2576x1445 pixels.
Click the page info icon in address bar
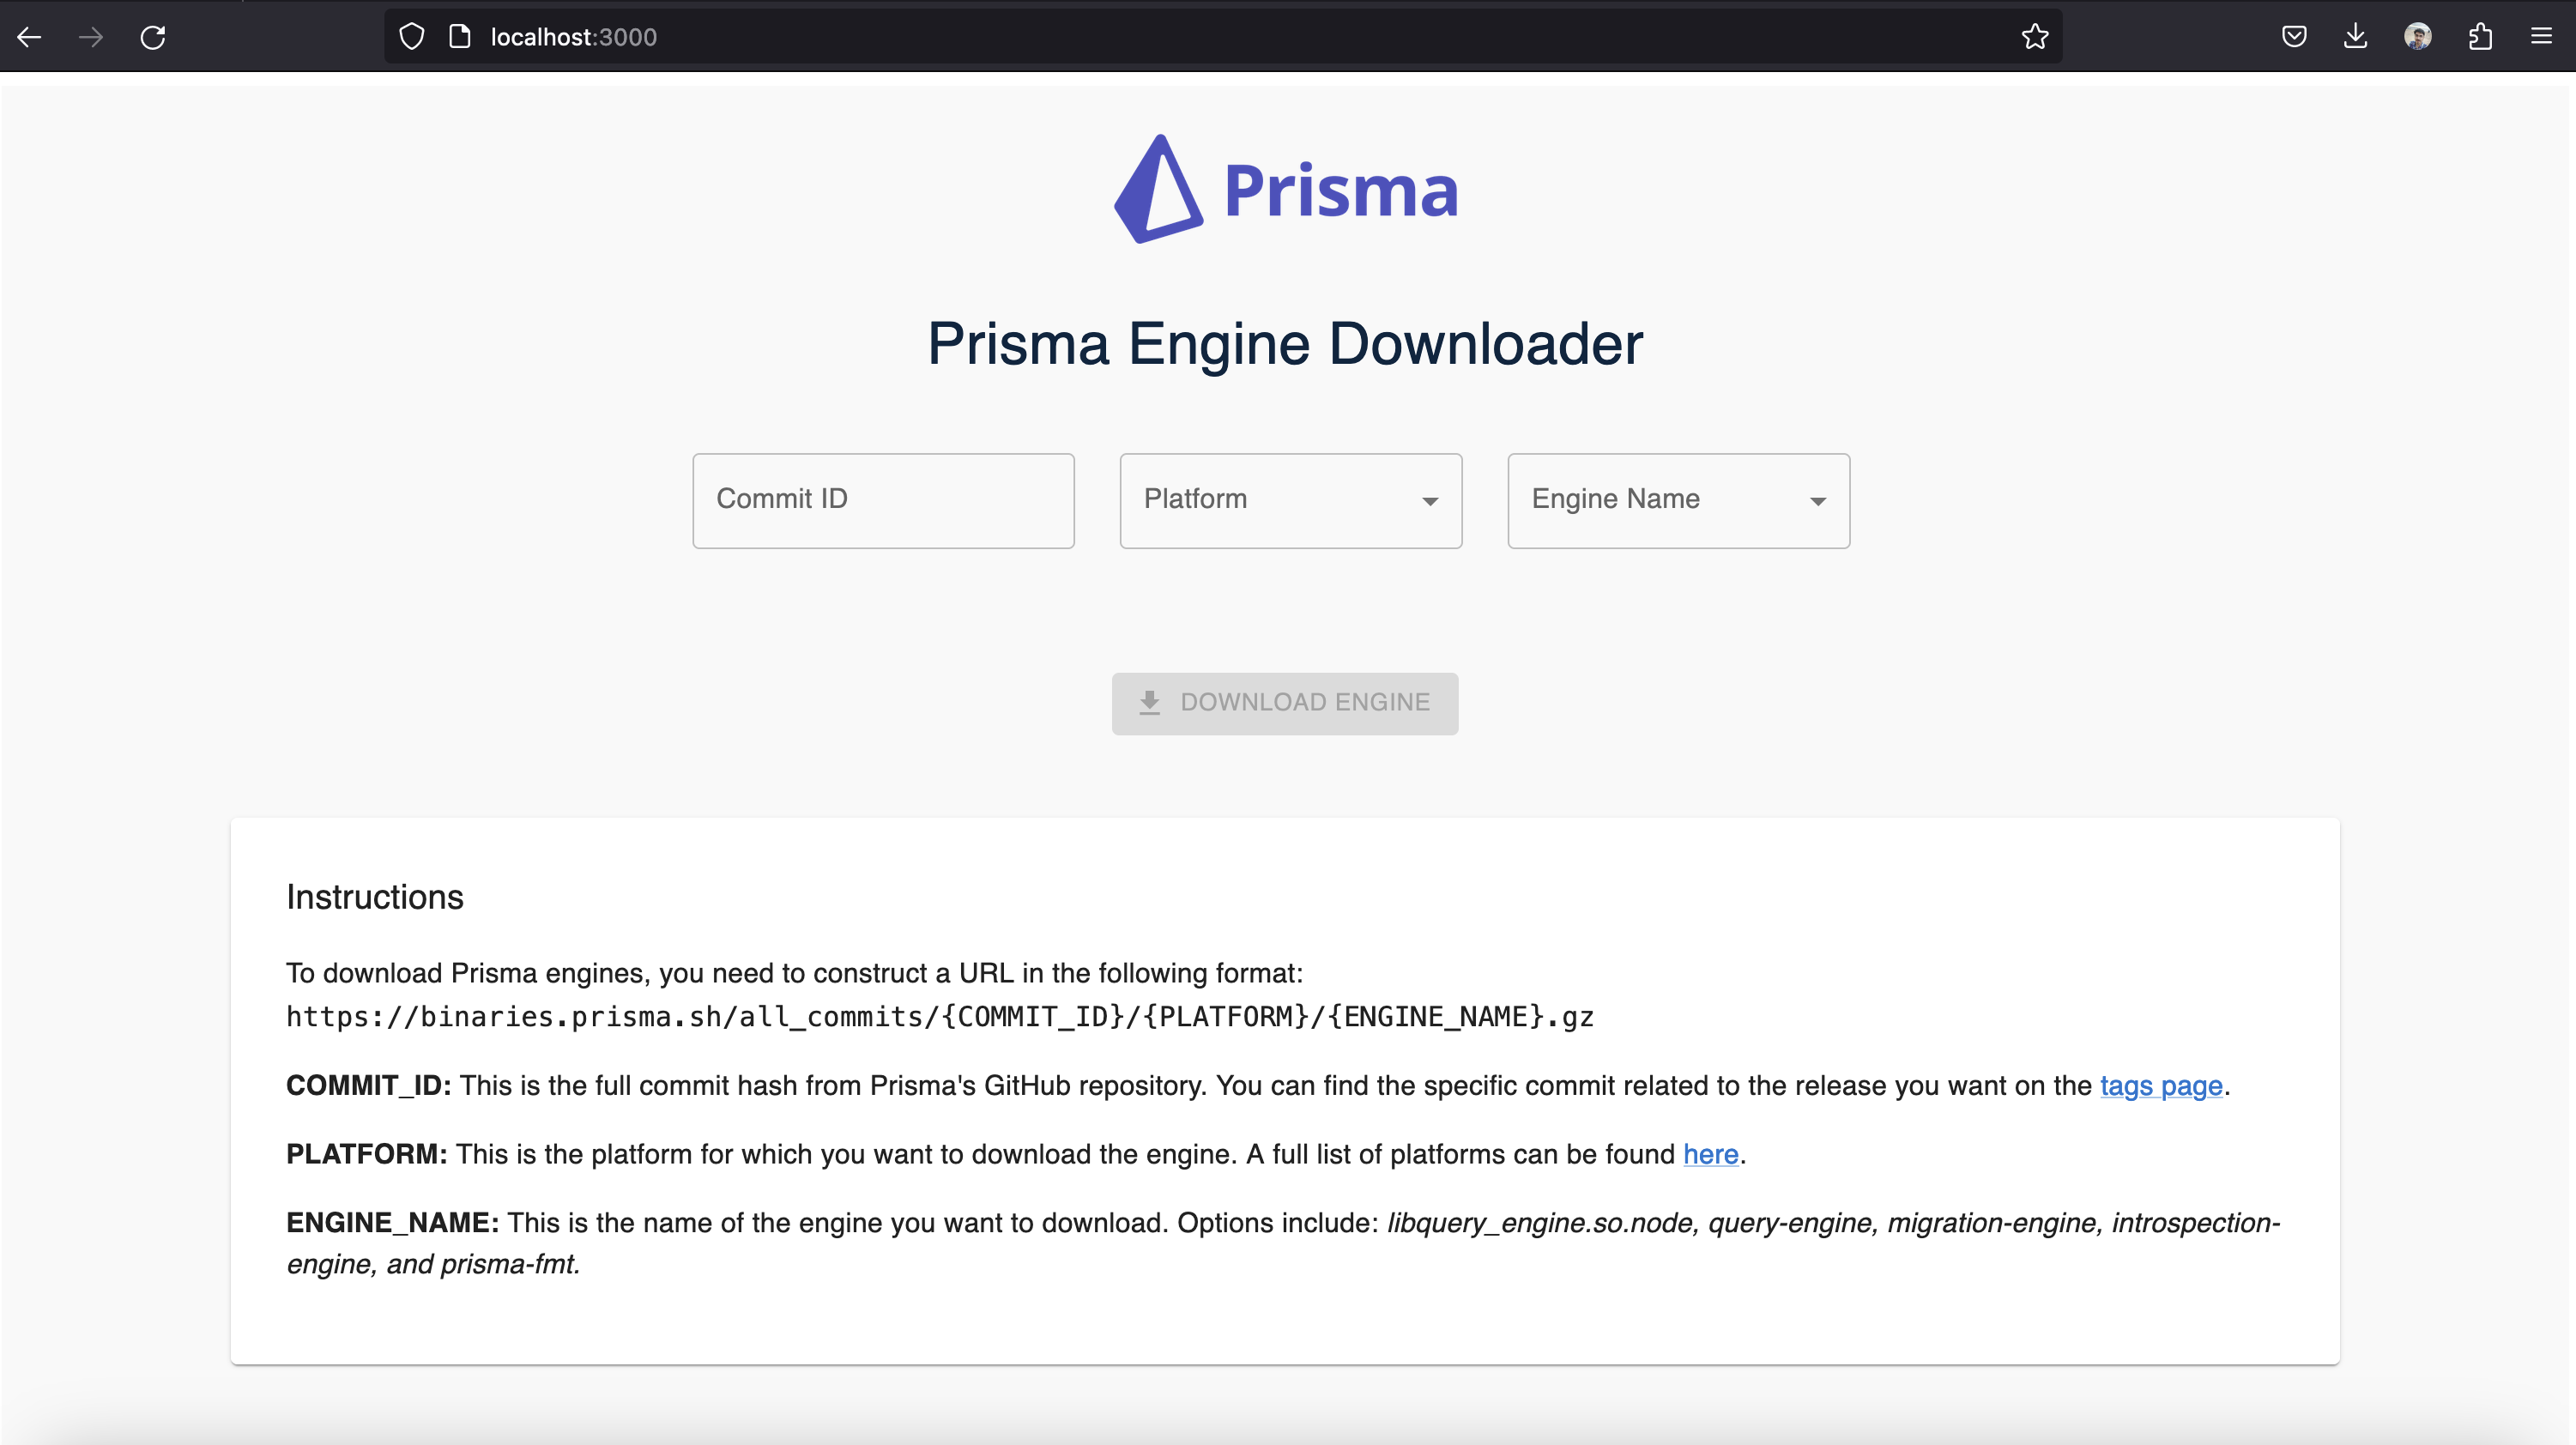coord(460,37)
